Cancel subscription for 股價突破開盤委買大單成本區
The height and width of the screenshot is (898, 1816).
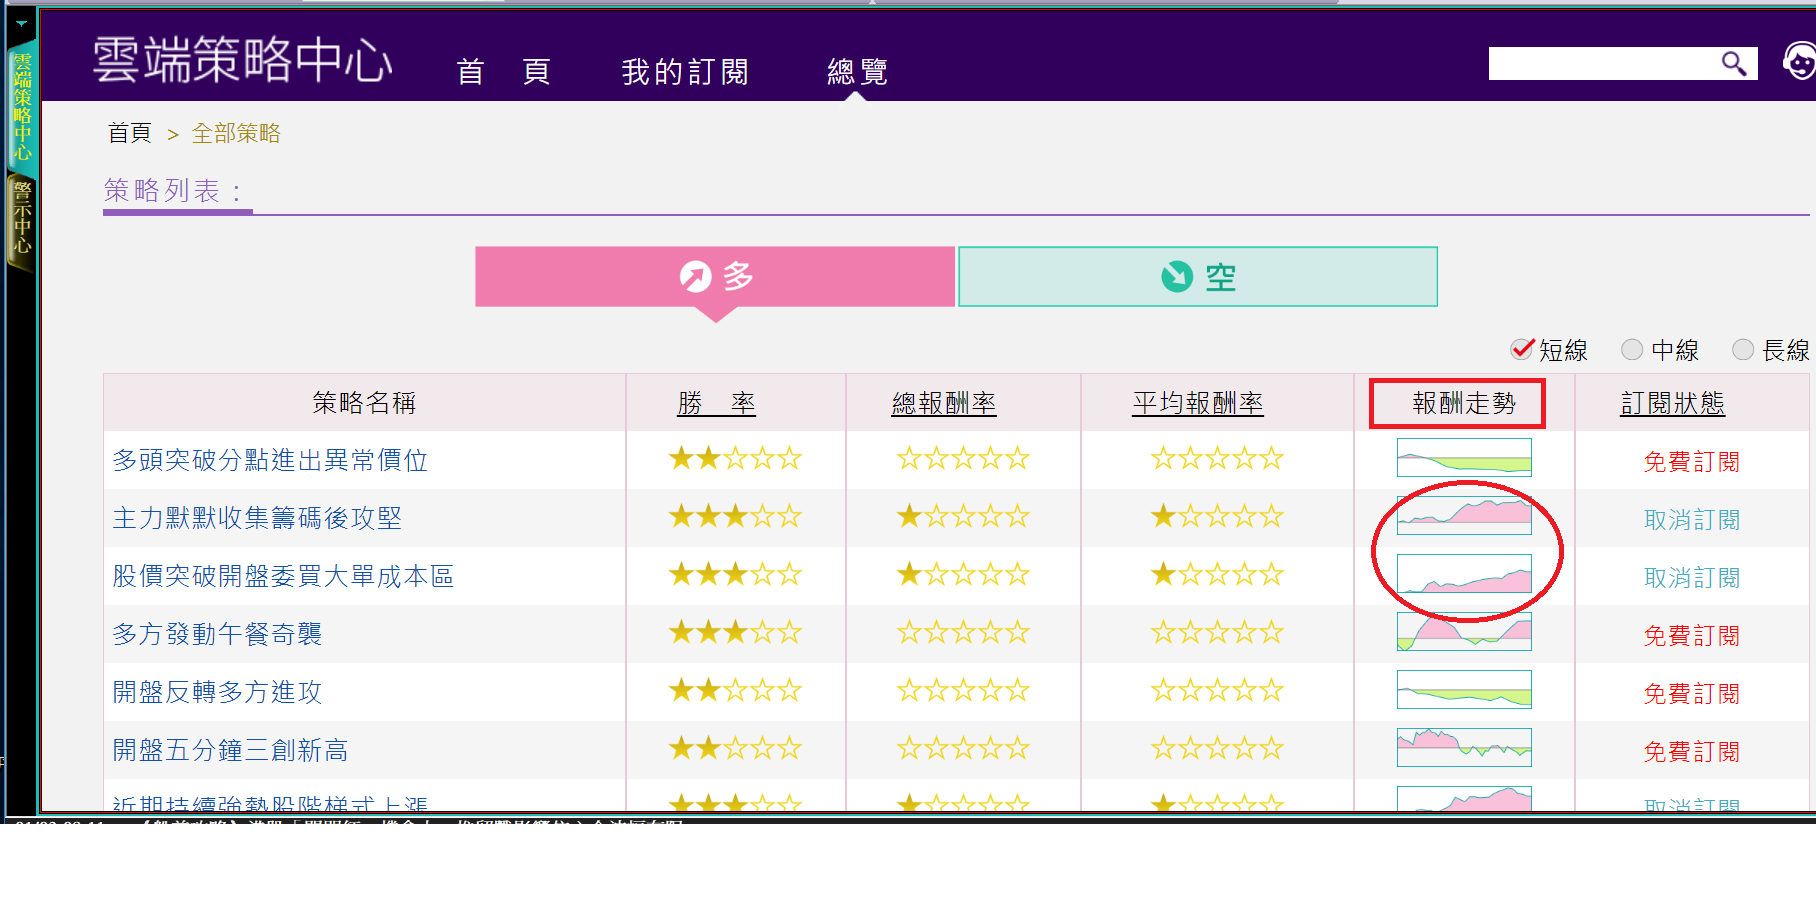click(1691, 577)
